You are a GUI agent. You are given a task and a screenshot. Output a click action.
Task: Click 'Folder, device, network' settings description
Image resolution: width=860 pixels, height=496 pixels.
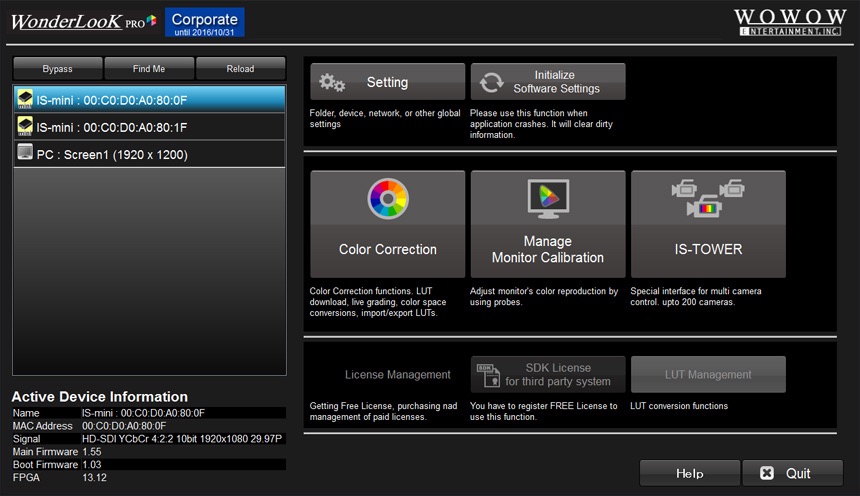point(384,119)
